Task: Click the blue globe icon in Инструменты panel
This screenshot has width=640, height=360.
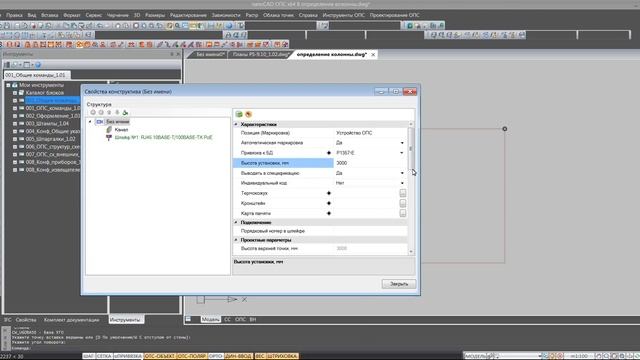Action: [x=38, y=65]
